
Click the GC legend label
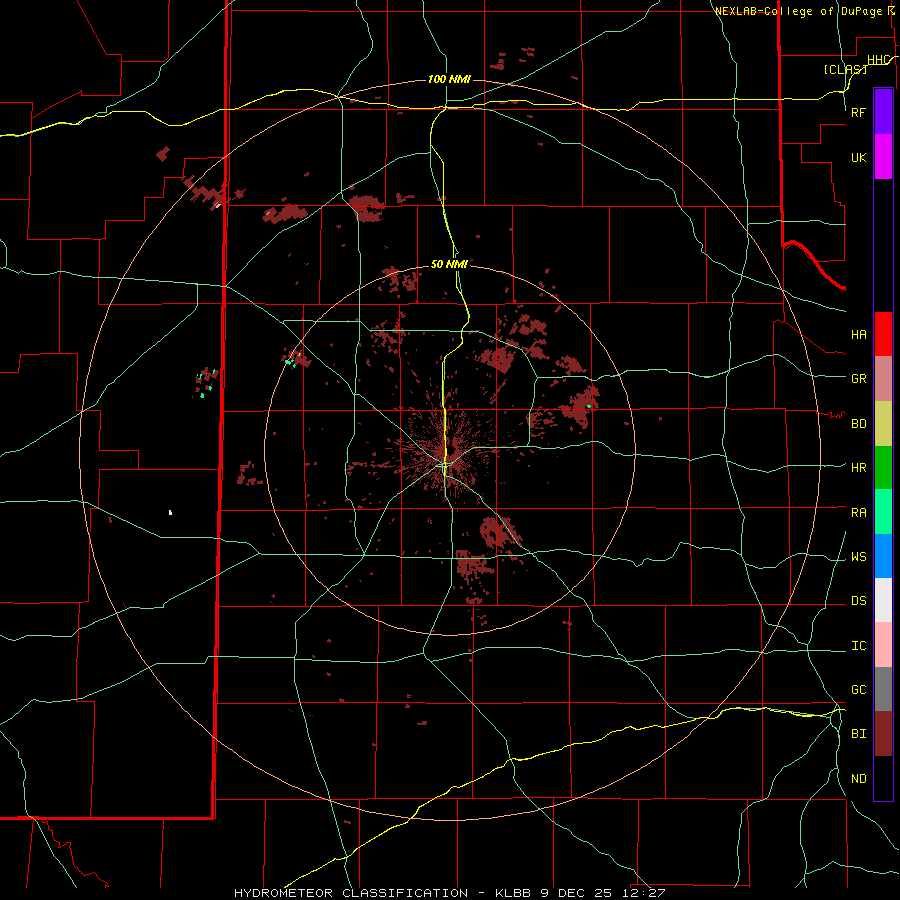pos(858,690)
